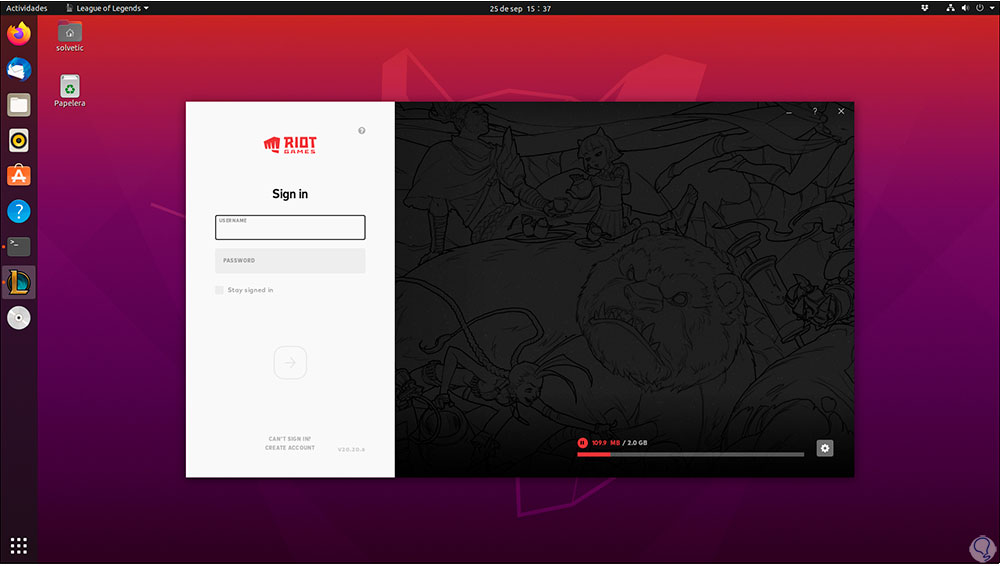Open the Can't sign in link
This screenshot has width=1000, height=566.
(290, 439)
